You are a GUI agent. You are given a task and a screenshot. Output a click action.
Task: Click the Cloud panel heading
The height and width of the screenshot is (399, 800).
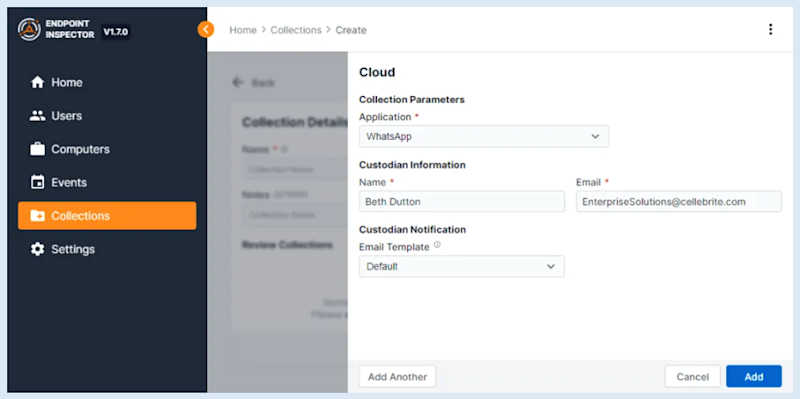377,72
